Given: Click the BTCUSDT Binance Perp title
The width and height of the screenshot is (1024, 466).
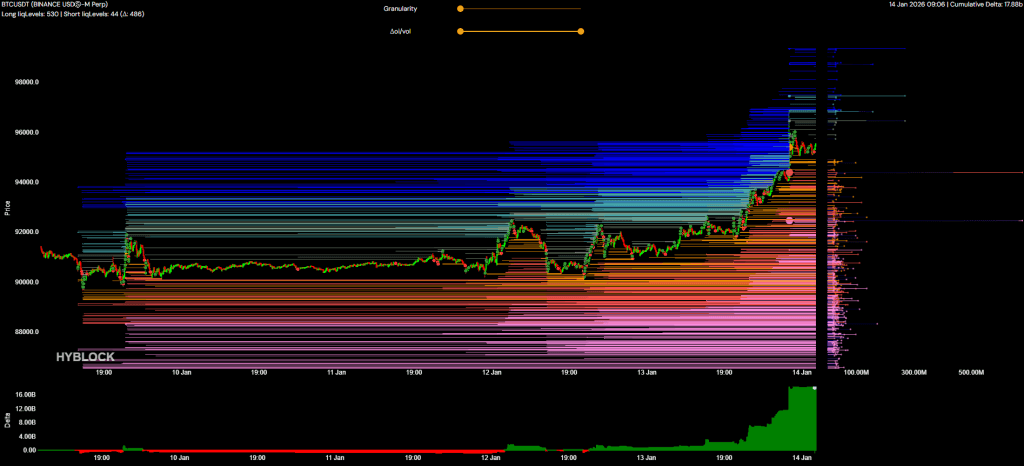Looking at the screenshot, I should [60, 5].
